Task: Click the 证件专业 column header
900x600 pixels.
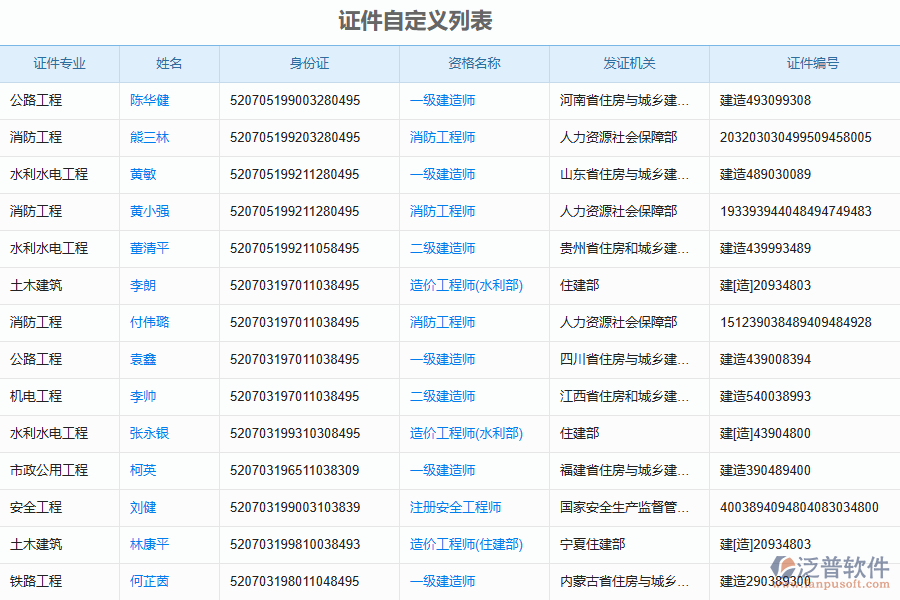Action: (60, 63)
